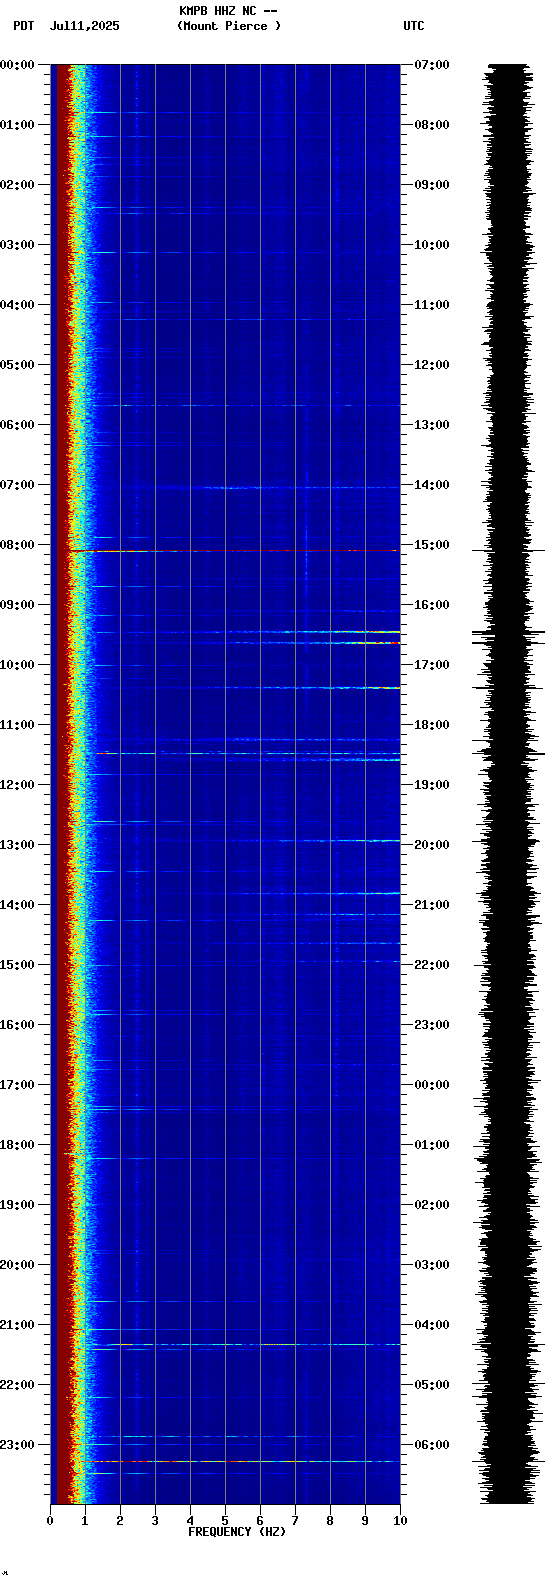Click the Mount Pierce station label
Image resolution: width=552 pixels, height=1584 pixels.
point(229,26)
